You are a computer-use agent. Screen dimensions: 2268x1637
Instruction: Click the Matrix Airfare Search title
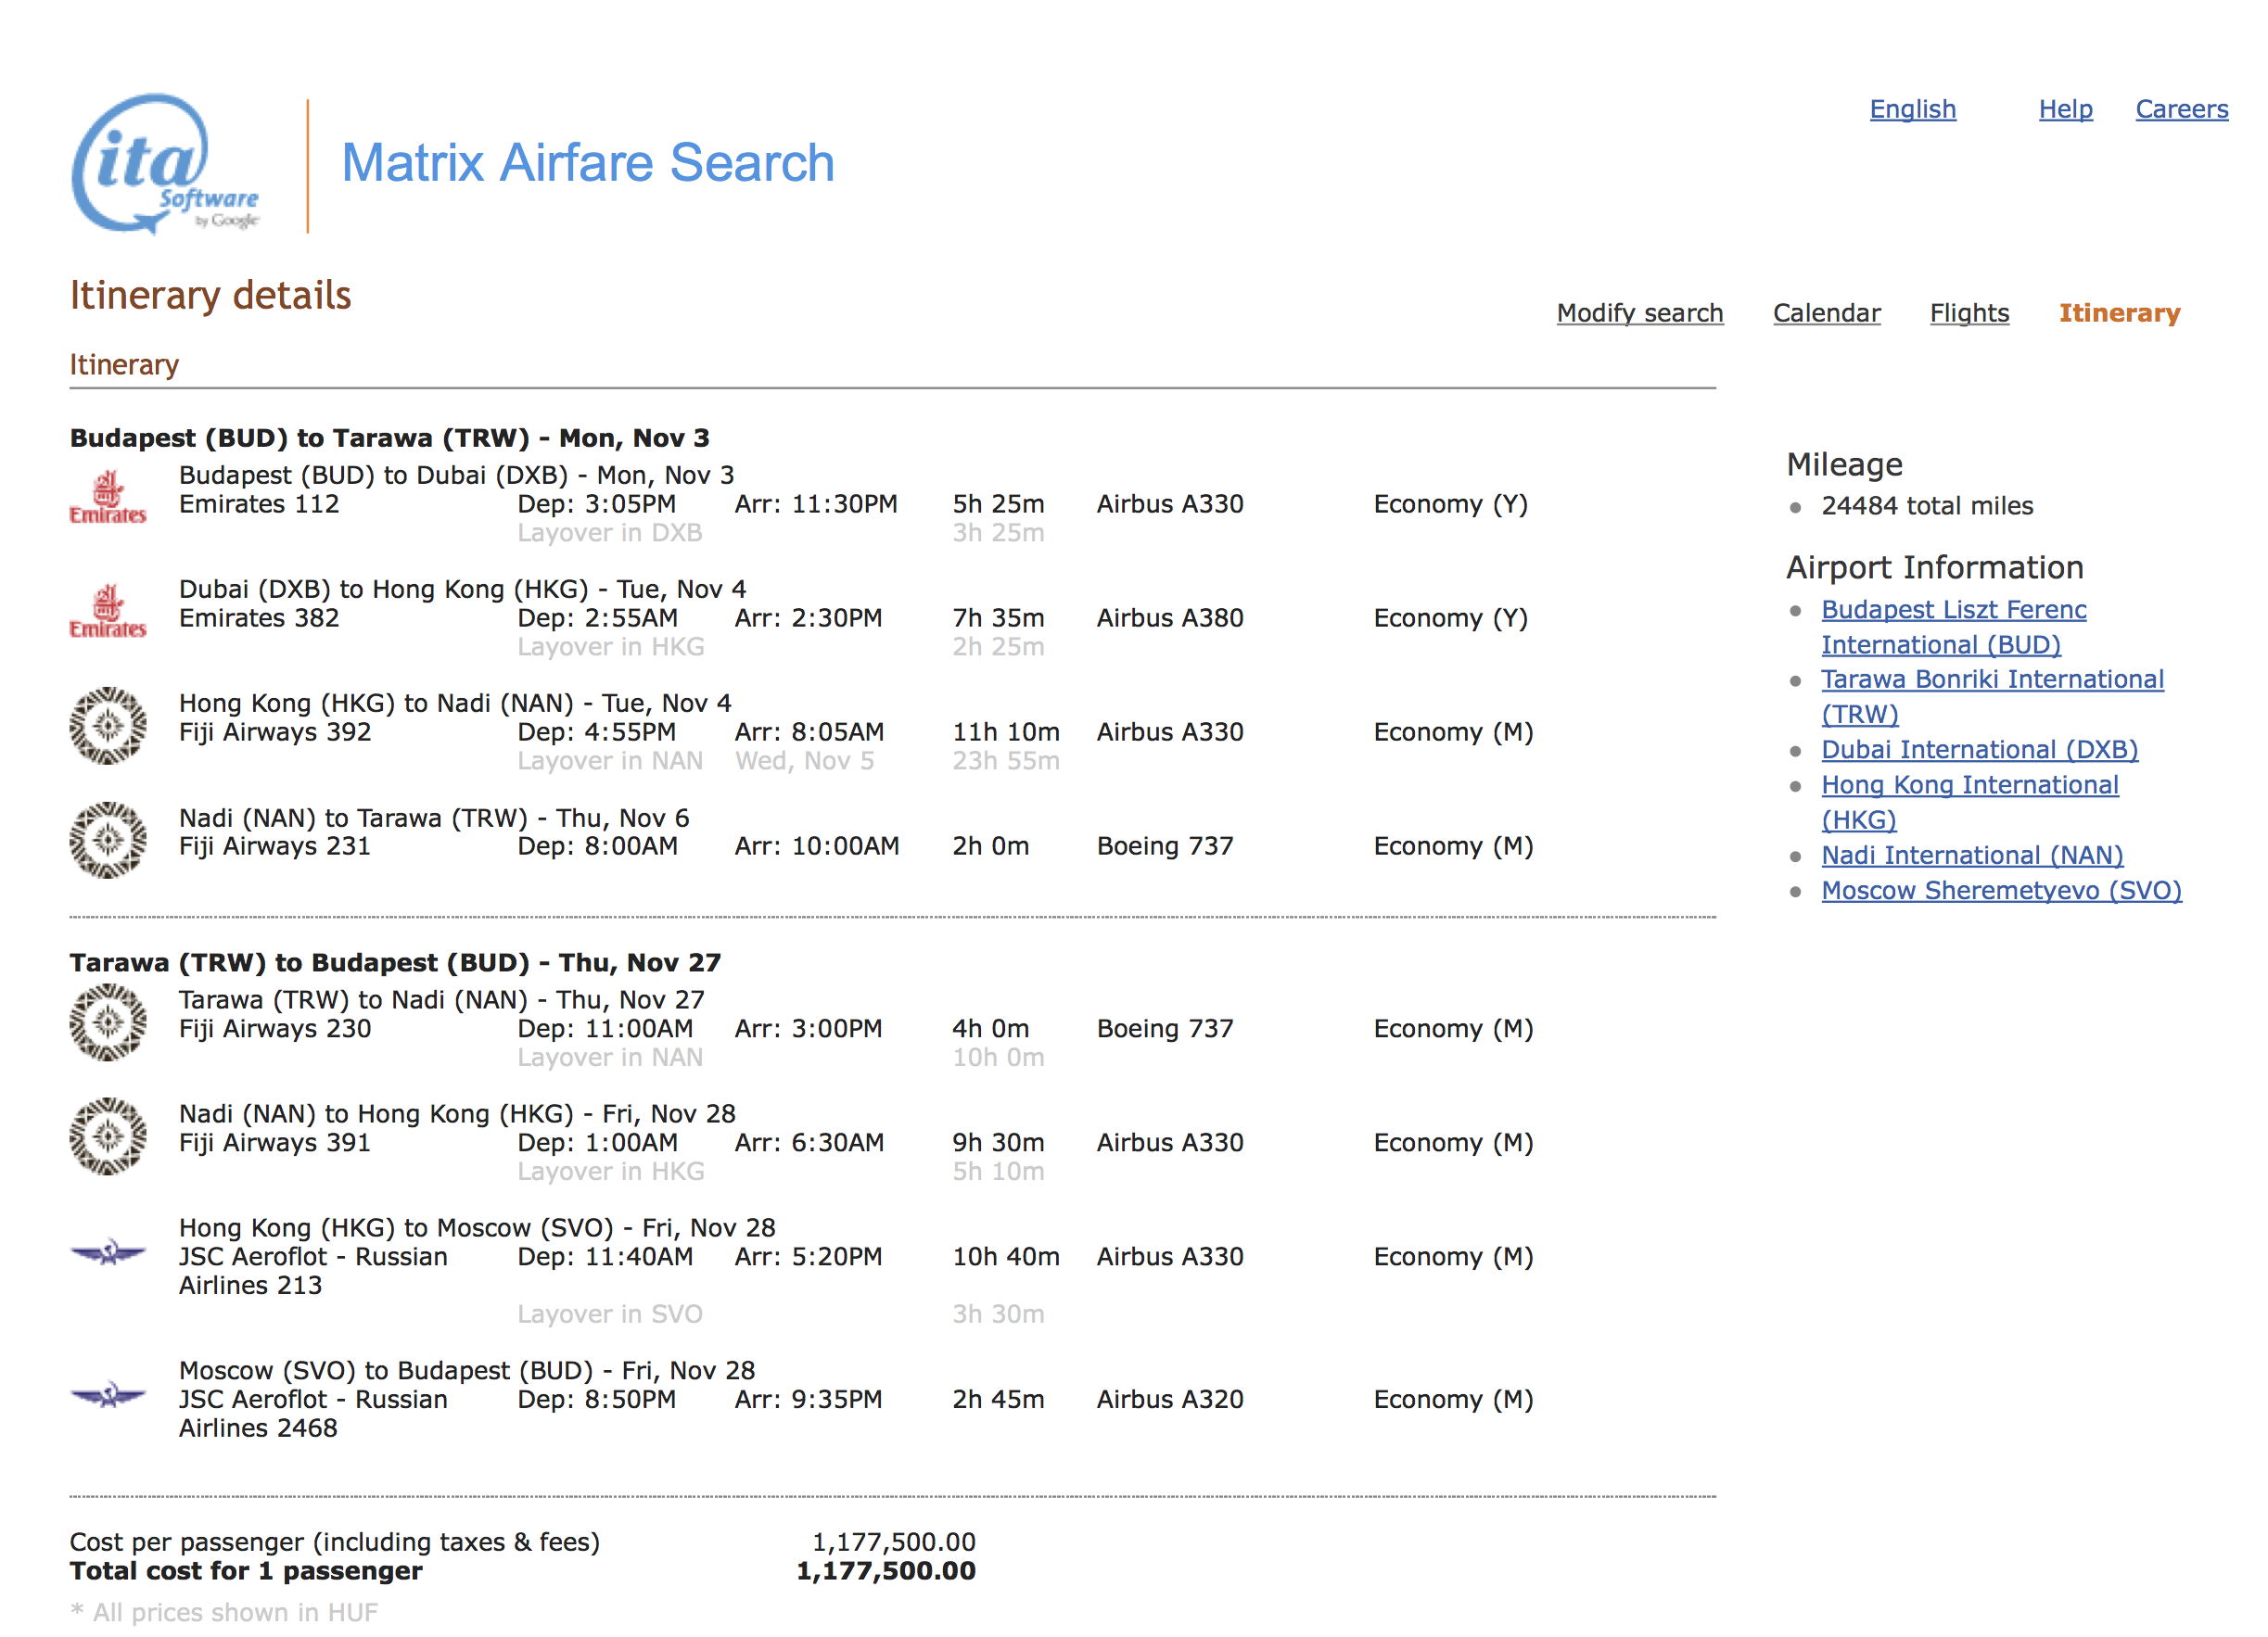pos(588,163)
